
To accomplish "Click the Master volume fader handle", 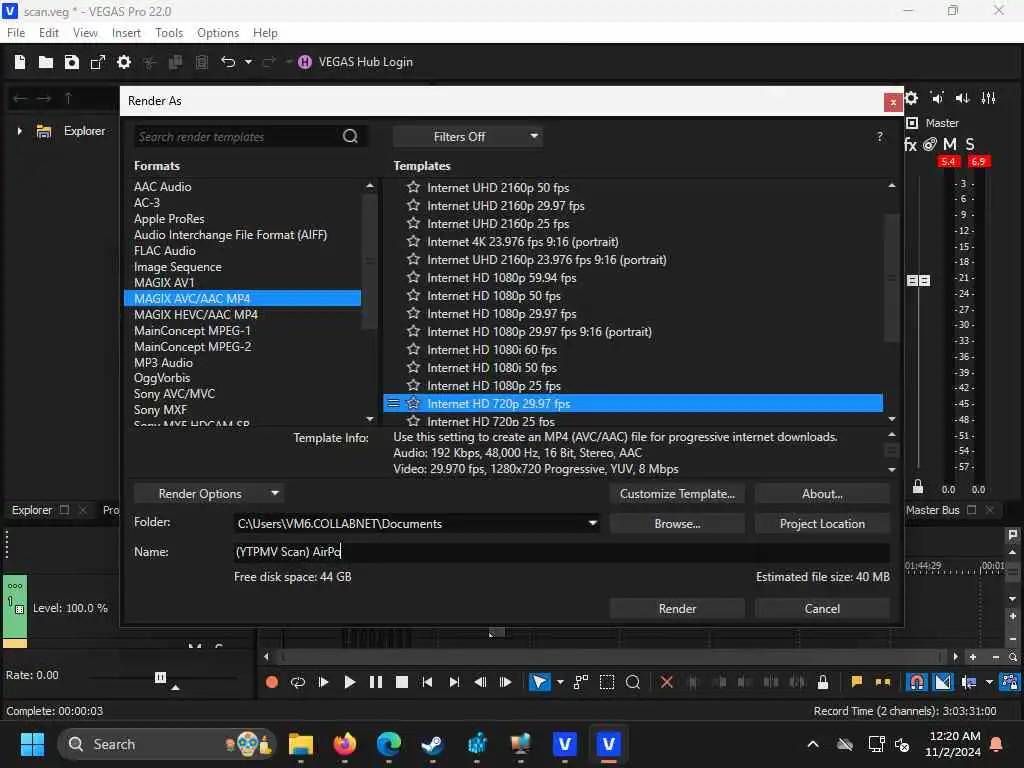I will coord(918,280).
